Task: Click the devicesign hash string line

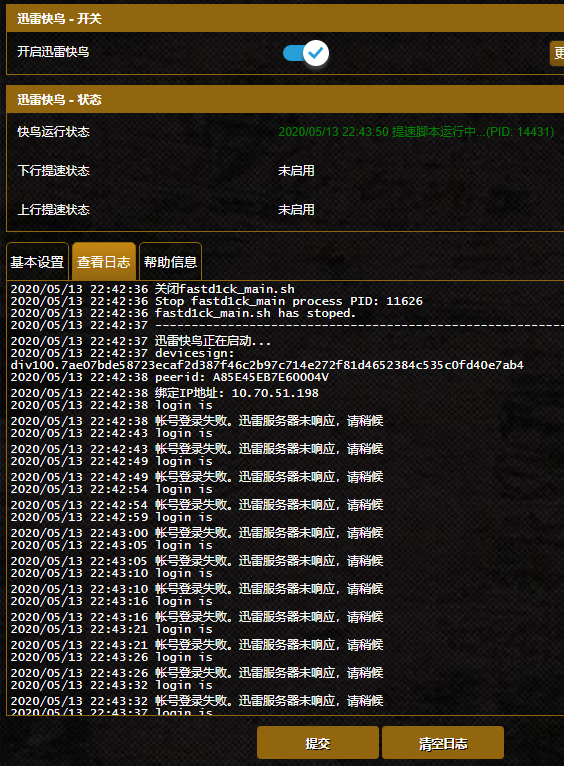Action: click(x=267, y=365)
